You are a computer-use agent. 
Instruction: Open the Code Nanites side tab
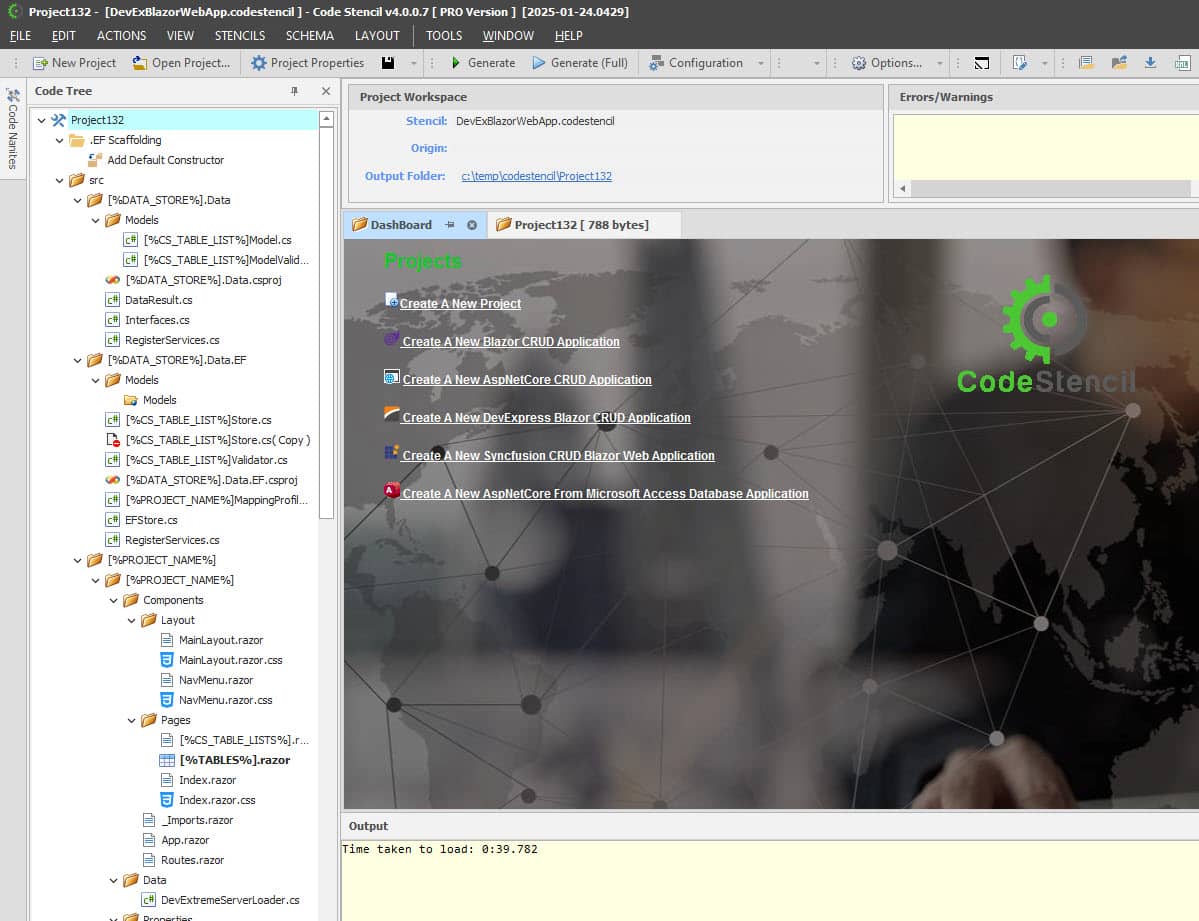[x=13, y=129]
